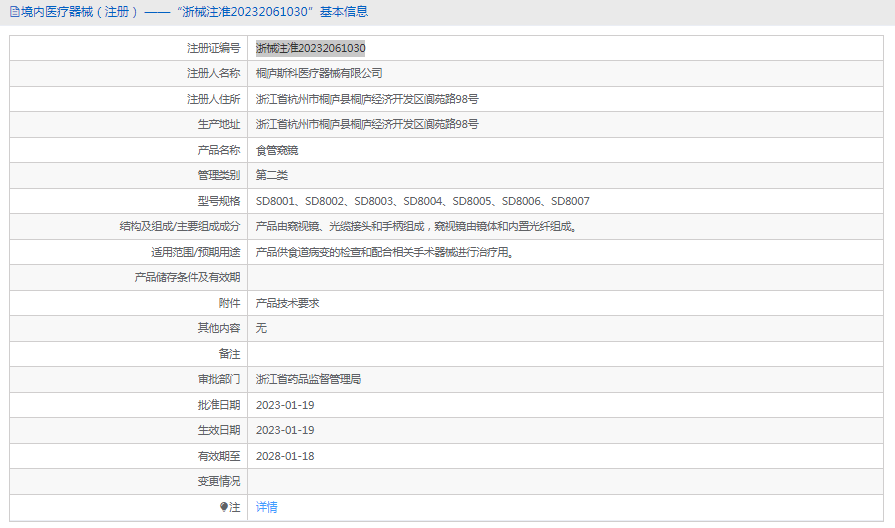
Task: Click the 生效日期 label
Action: tap(219, 430)
